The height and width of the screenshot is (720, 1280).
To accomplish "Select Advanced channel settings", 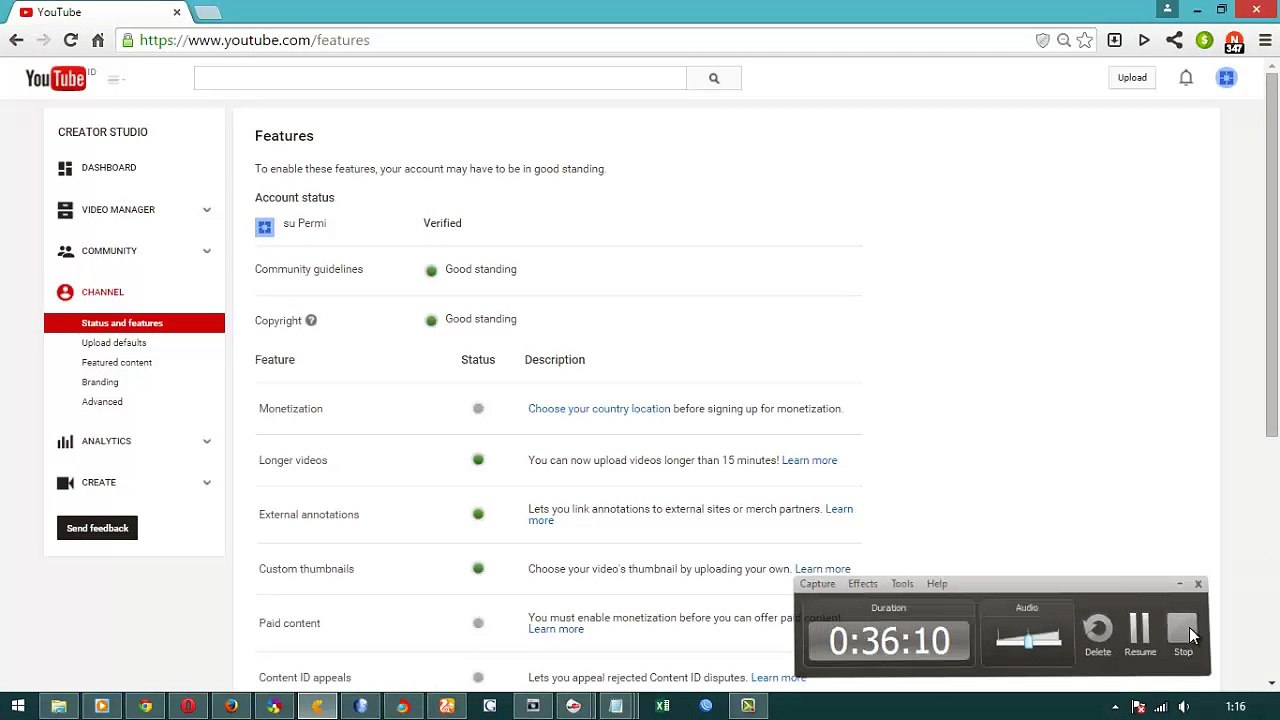I will 102,402.
